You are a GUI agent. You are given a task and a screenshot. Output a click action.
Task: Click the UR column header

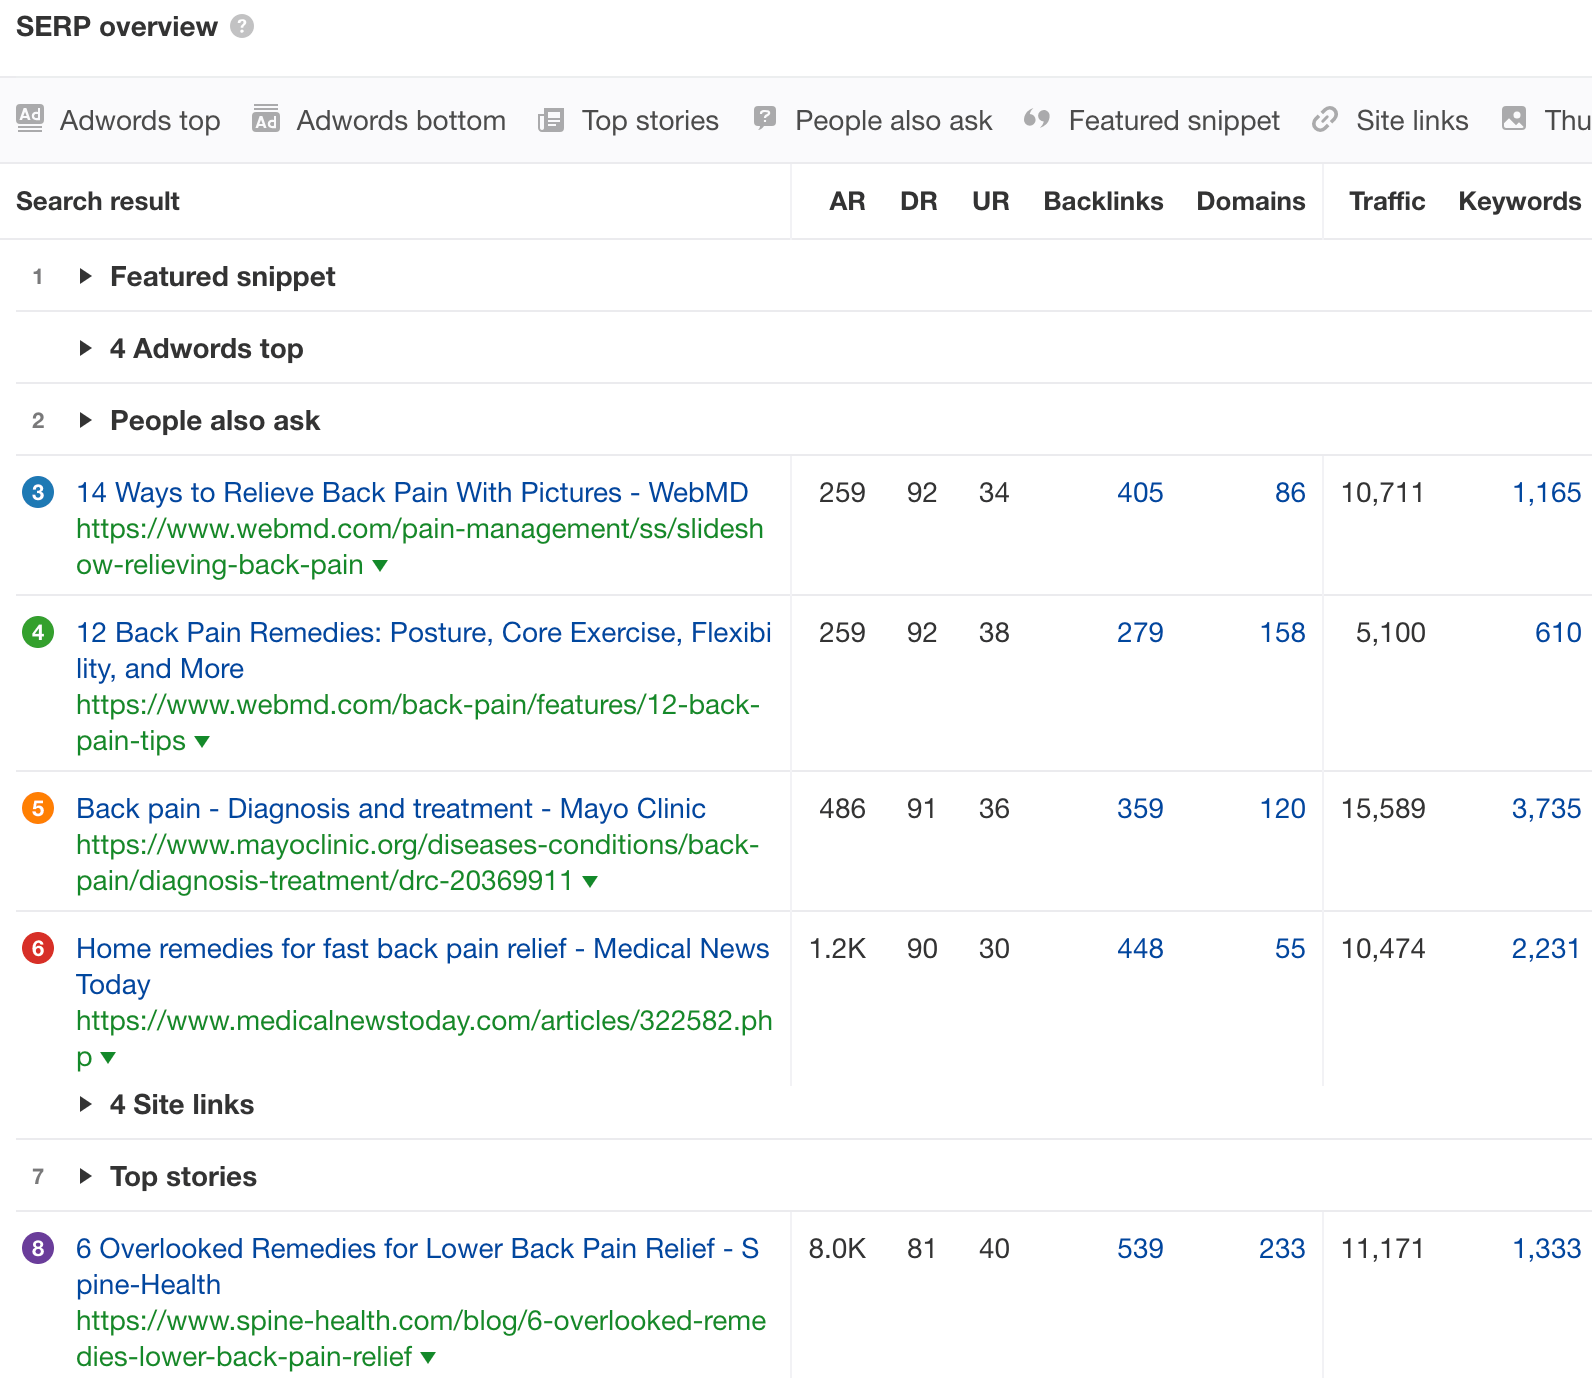tap(991, 201)
